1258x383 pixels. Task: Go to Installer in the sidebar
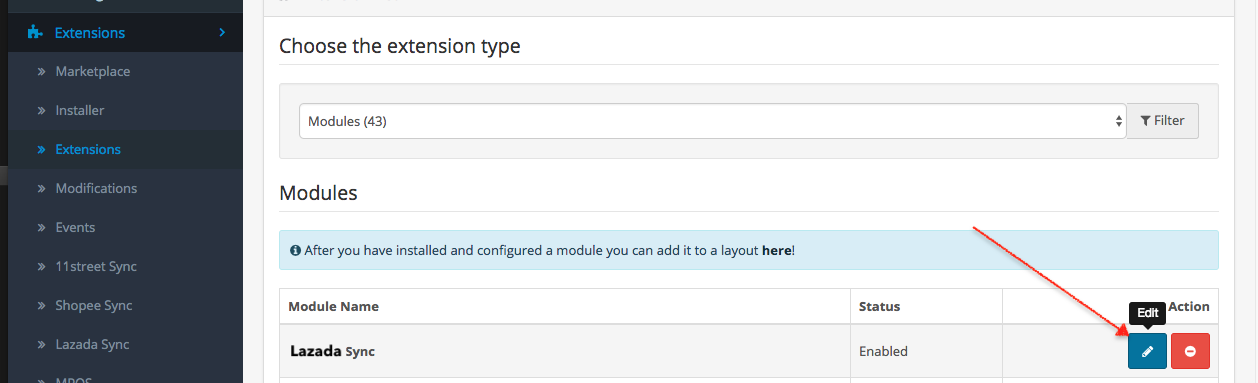coord(80,111)
